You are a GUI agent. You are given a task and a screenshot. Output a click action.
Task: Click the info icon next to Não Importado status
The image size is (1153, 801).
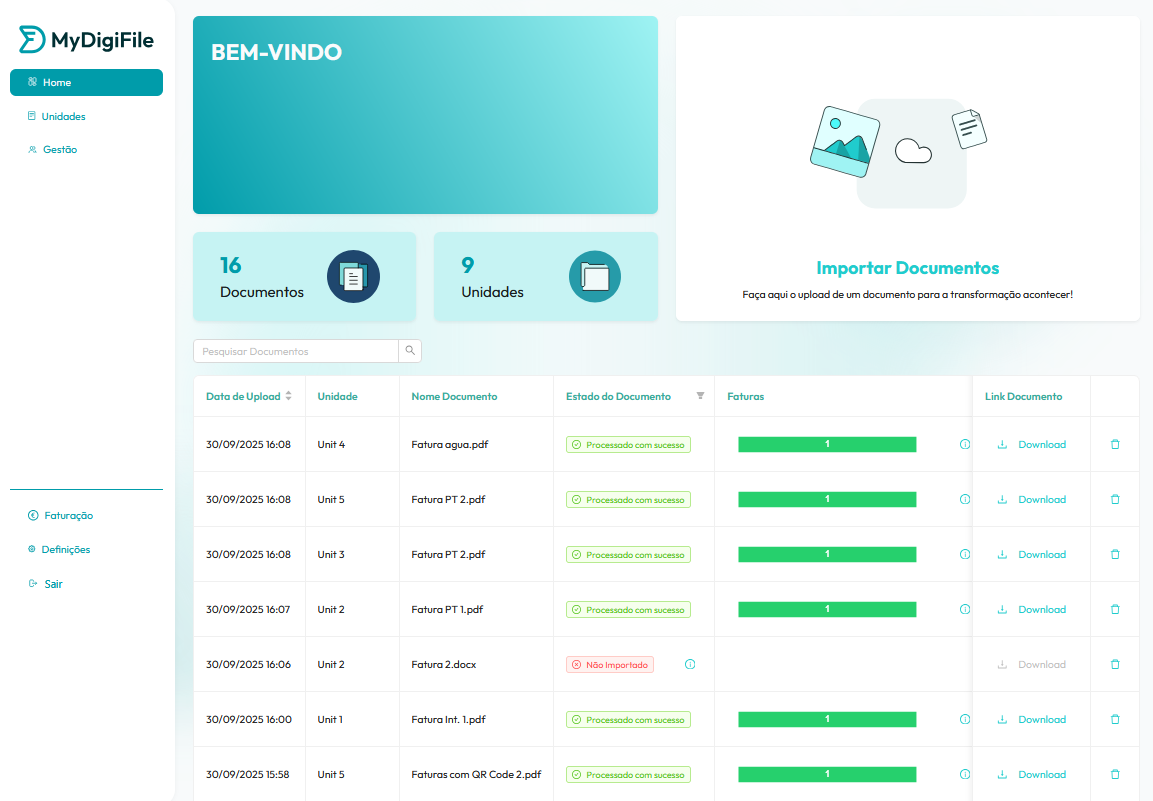tap(690, 663)
